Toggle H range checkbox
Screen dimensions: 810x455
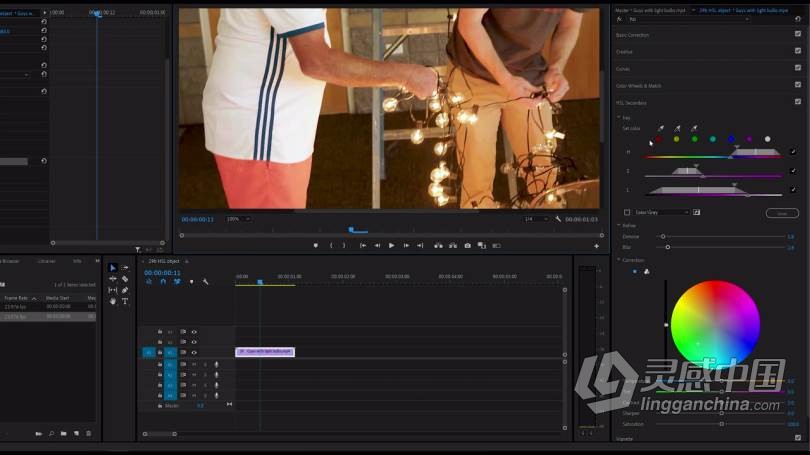[x=793, y=151]
